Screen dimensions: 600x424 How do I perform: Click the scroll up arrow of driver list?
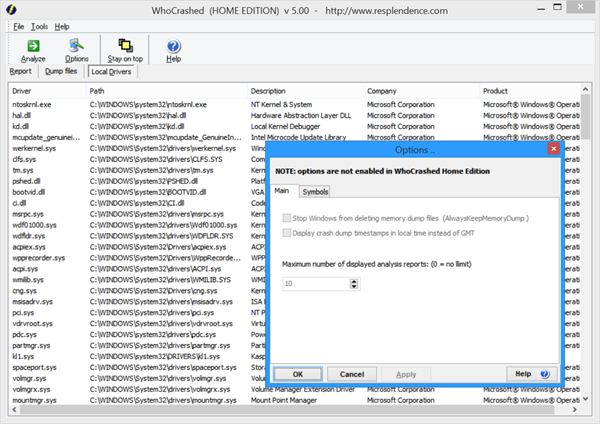[585, 89]
